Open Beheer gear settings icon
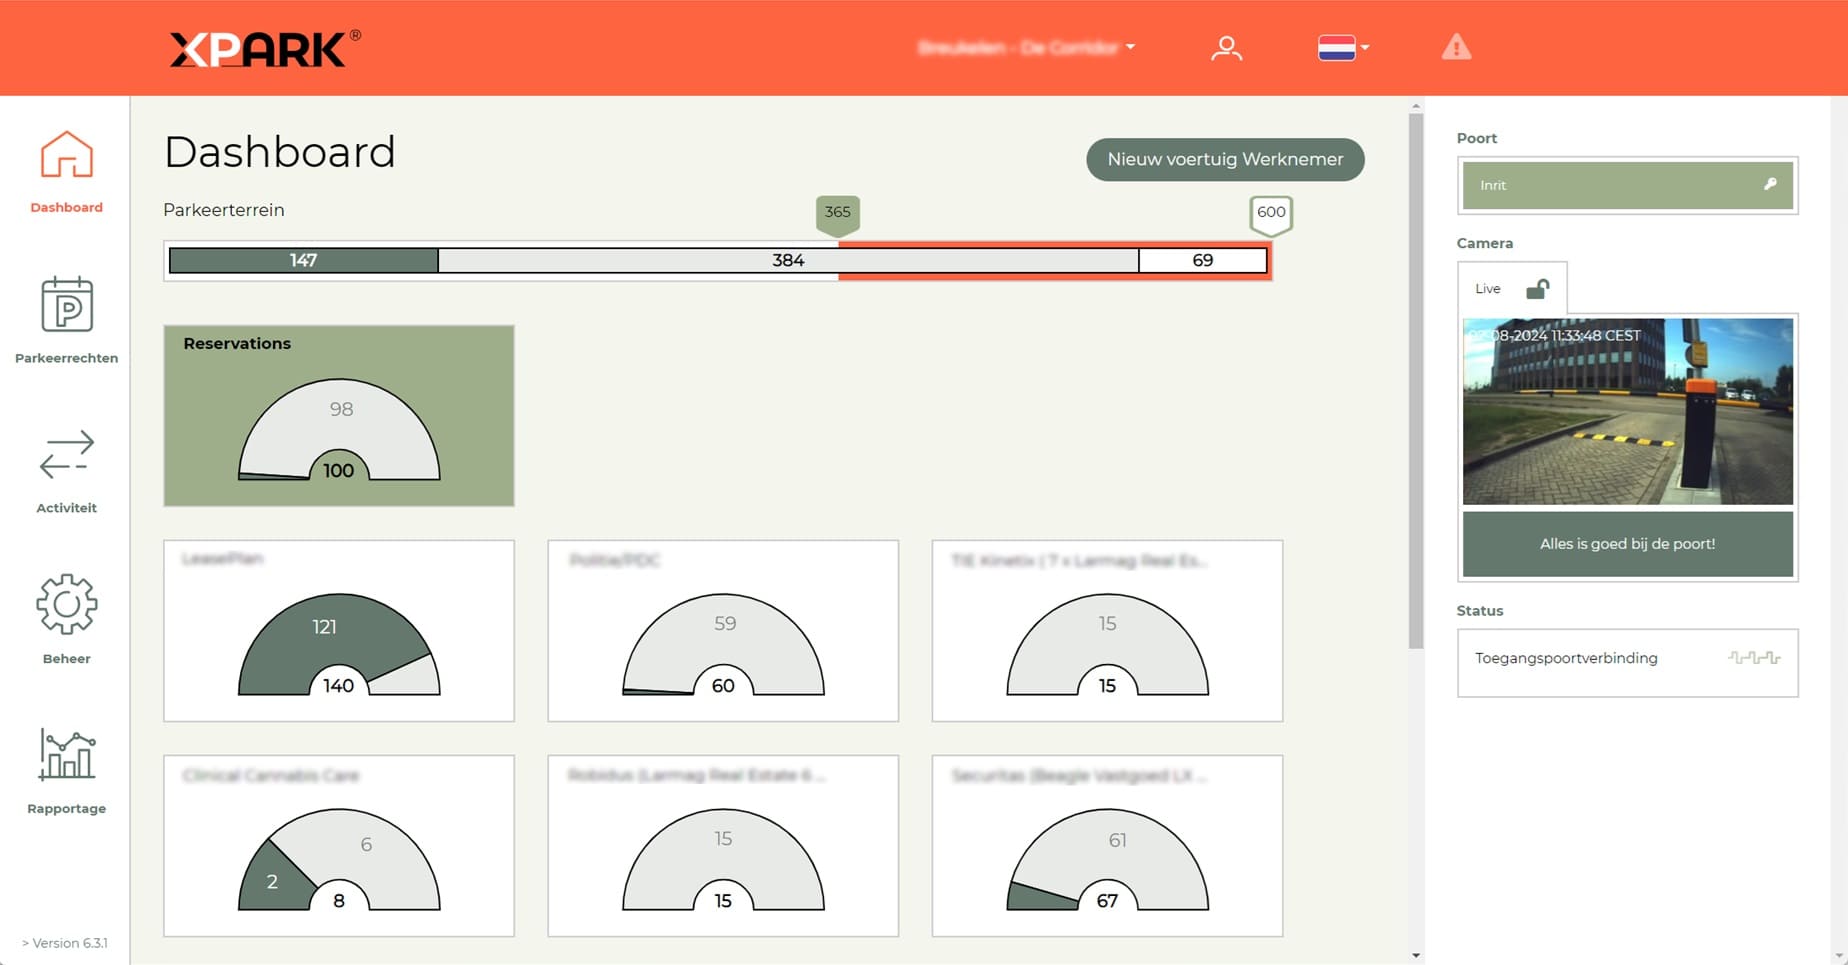The image size is (1848, 965). (66, 604)
